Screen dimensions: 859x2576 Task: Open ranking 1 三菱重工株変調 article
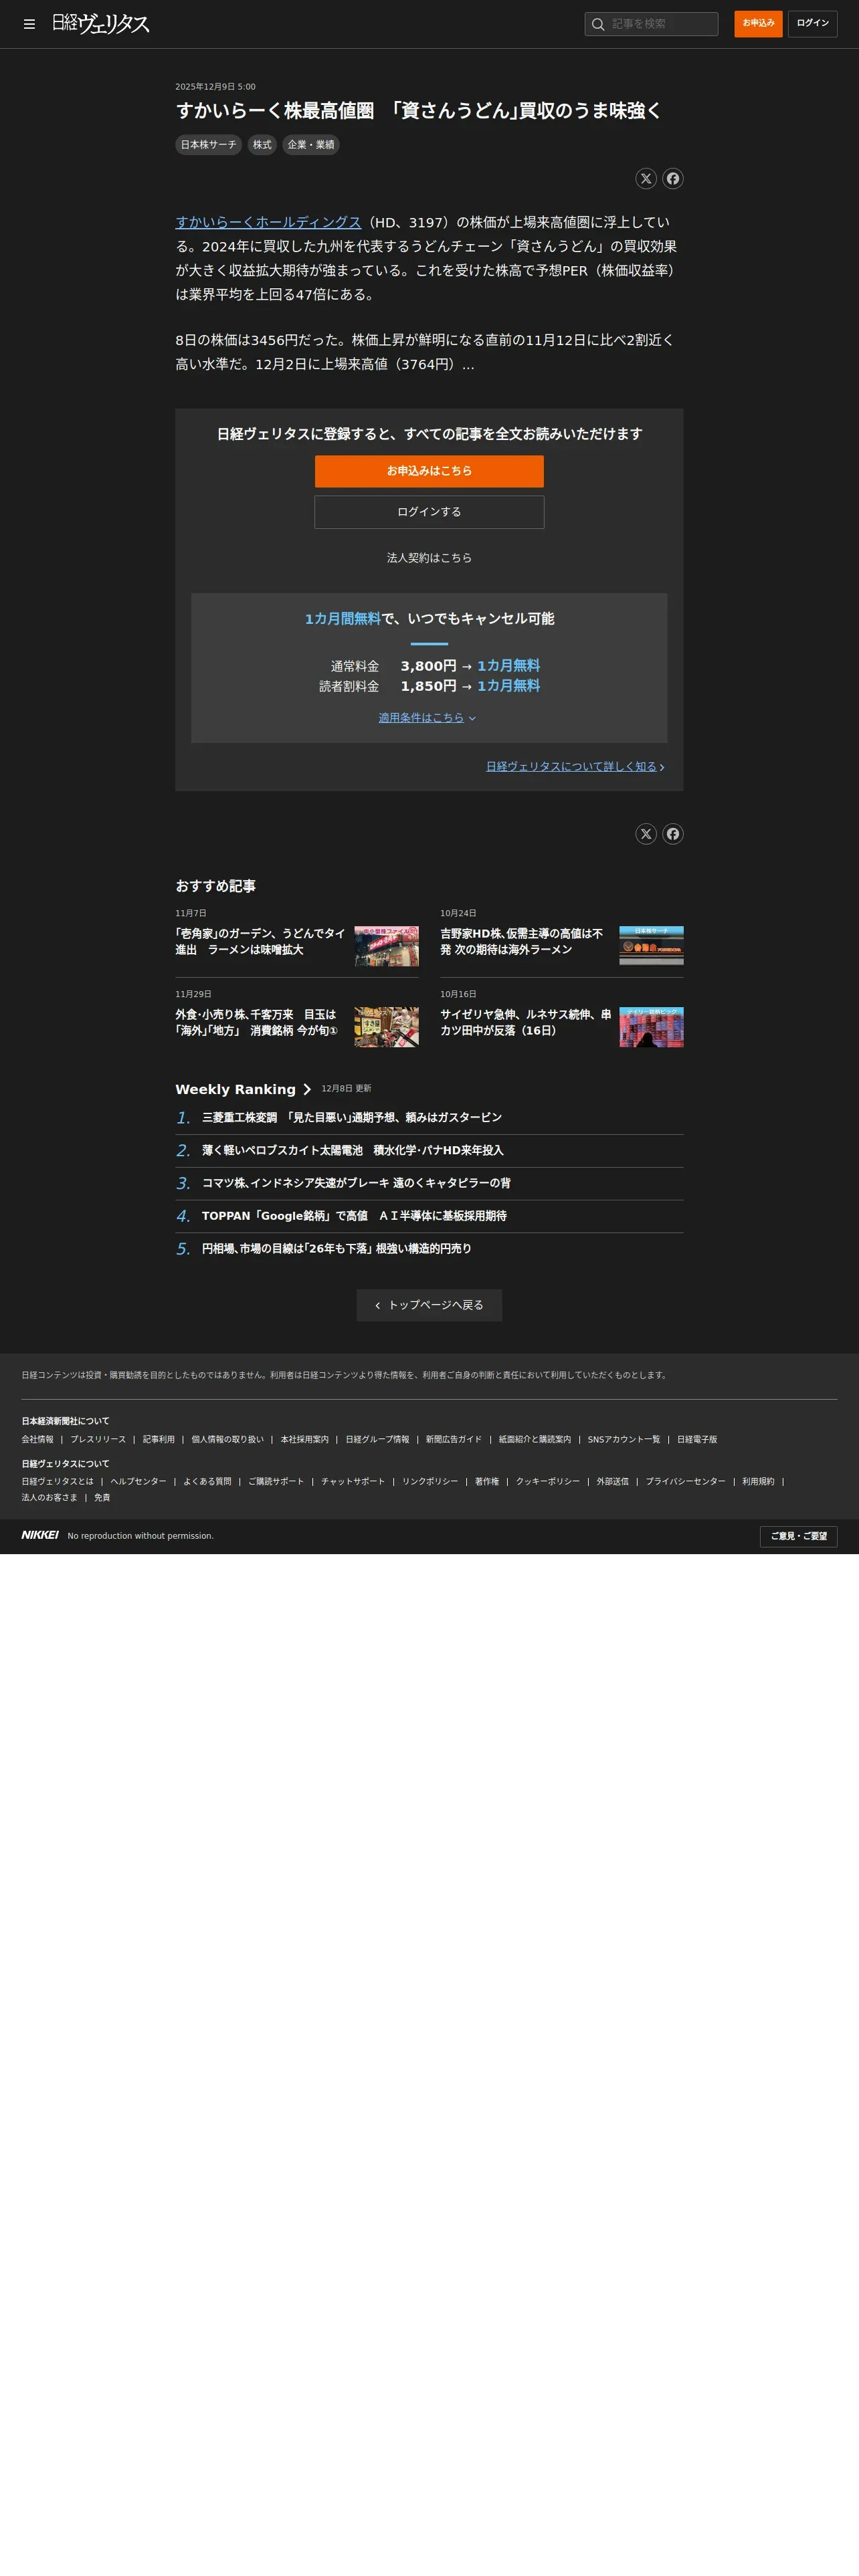point(352,1118)
